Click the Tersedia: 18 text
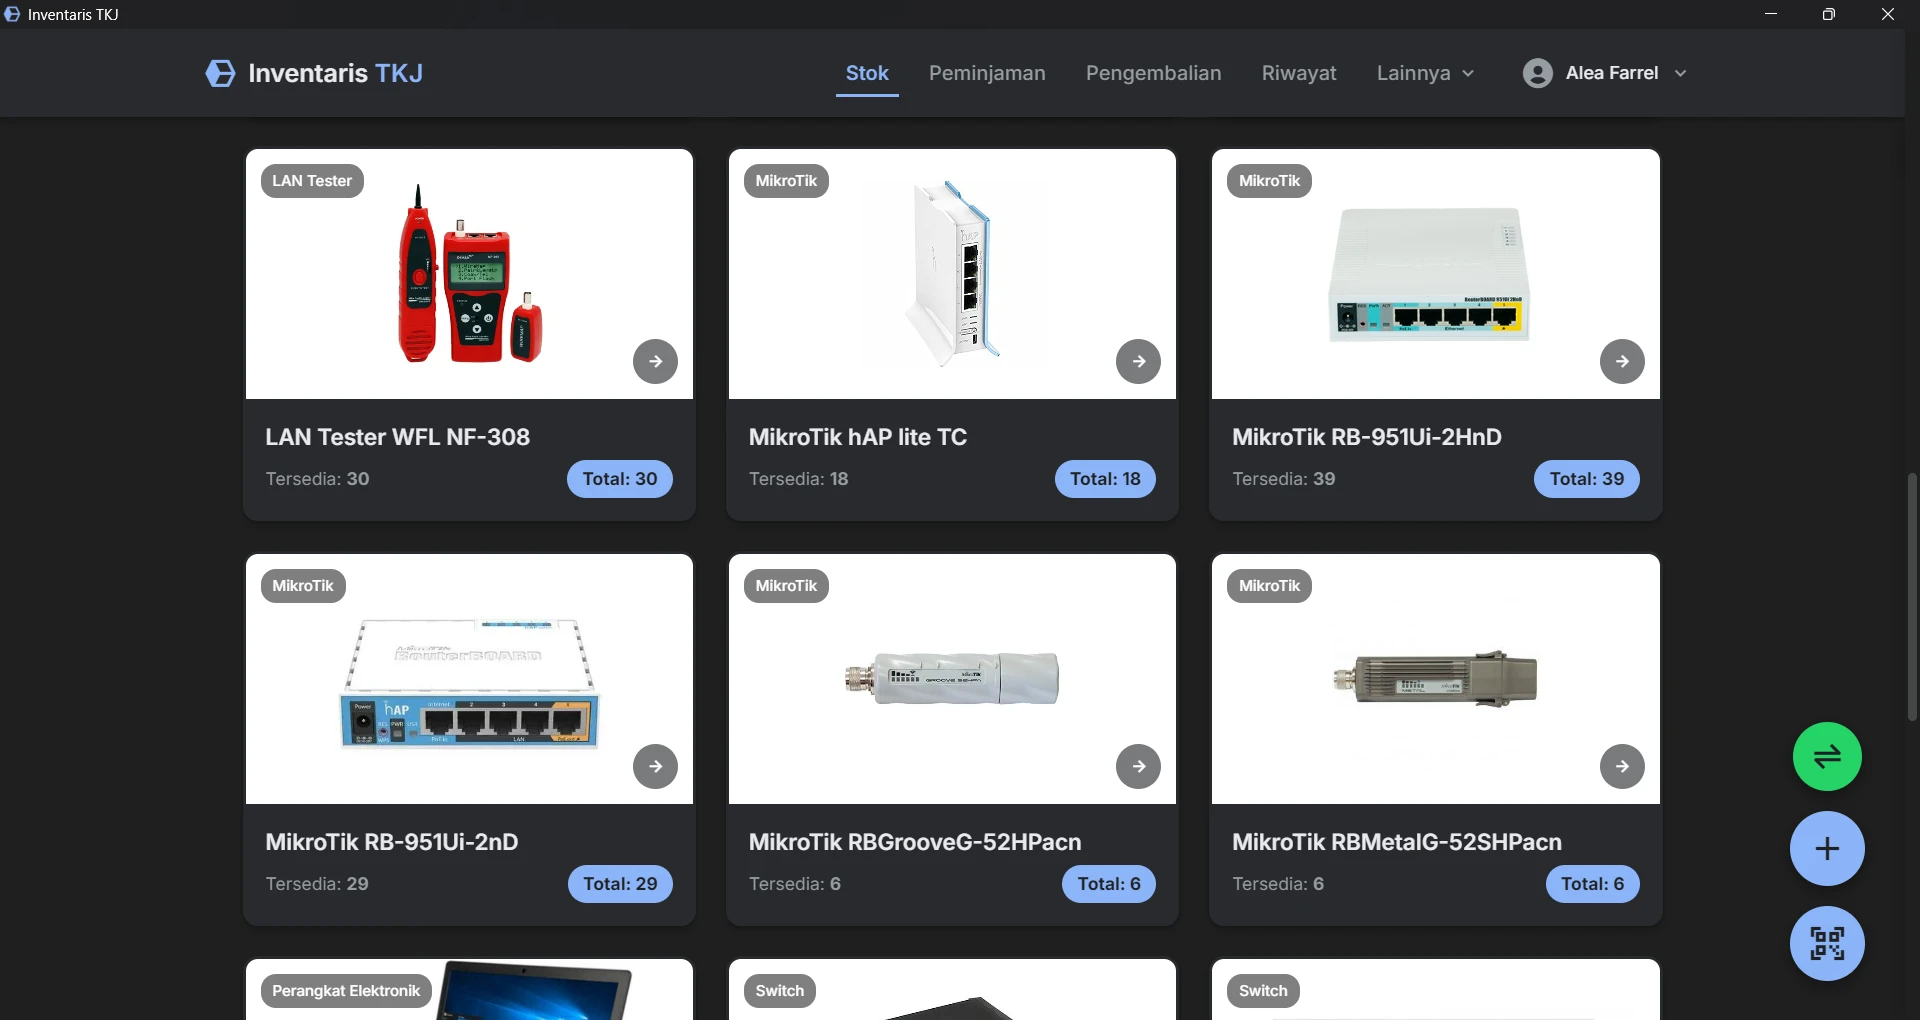 click(798, 479)
